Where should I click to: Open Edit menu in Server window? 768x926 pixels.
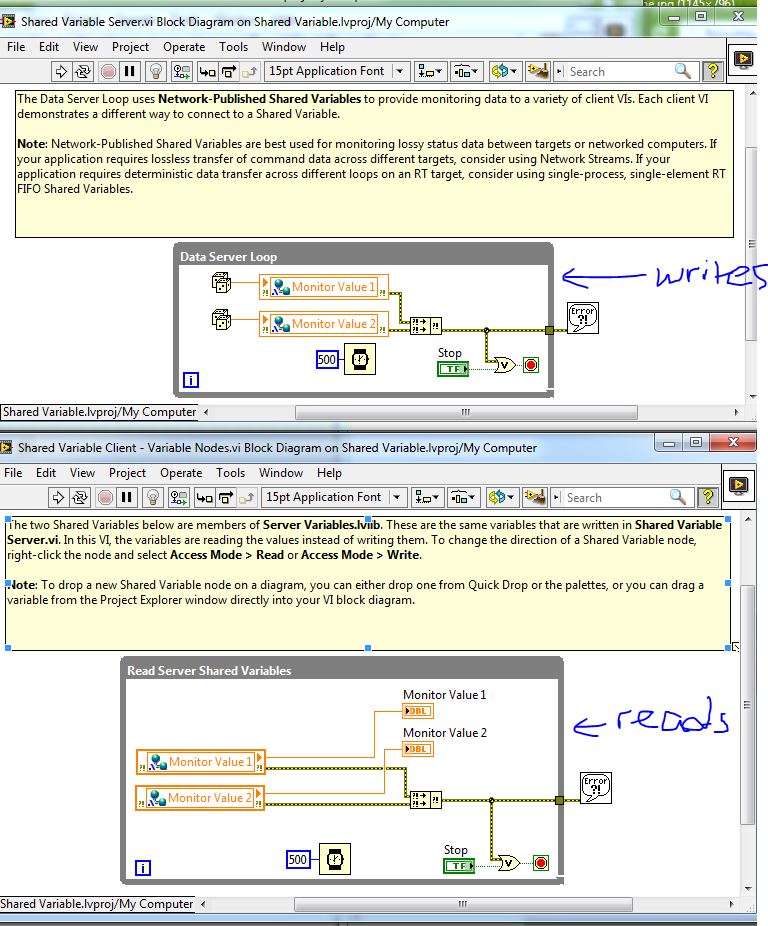pyautogui.click(x=49, y=47)
